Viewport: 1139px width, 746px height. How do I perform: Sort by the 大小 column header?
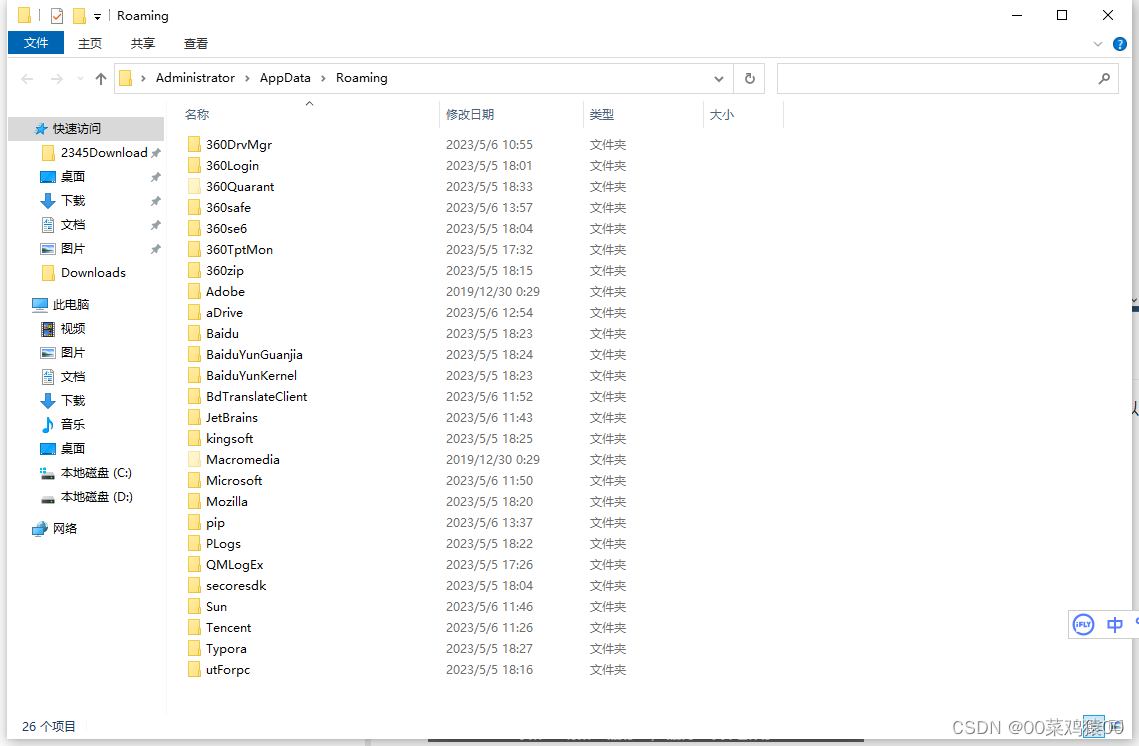(721, 114)
